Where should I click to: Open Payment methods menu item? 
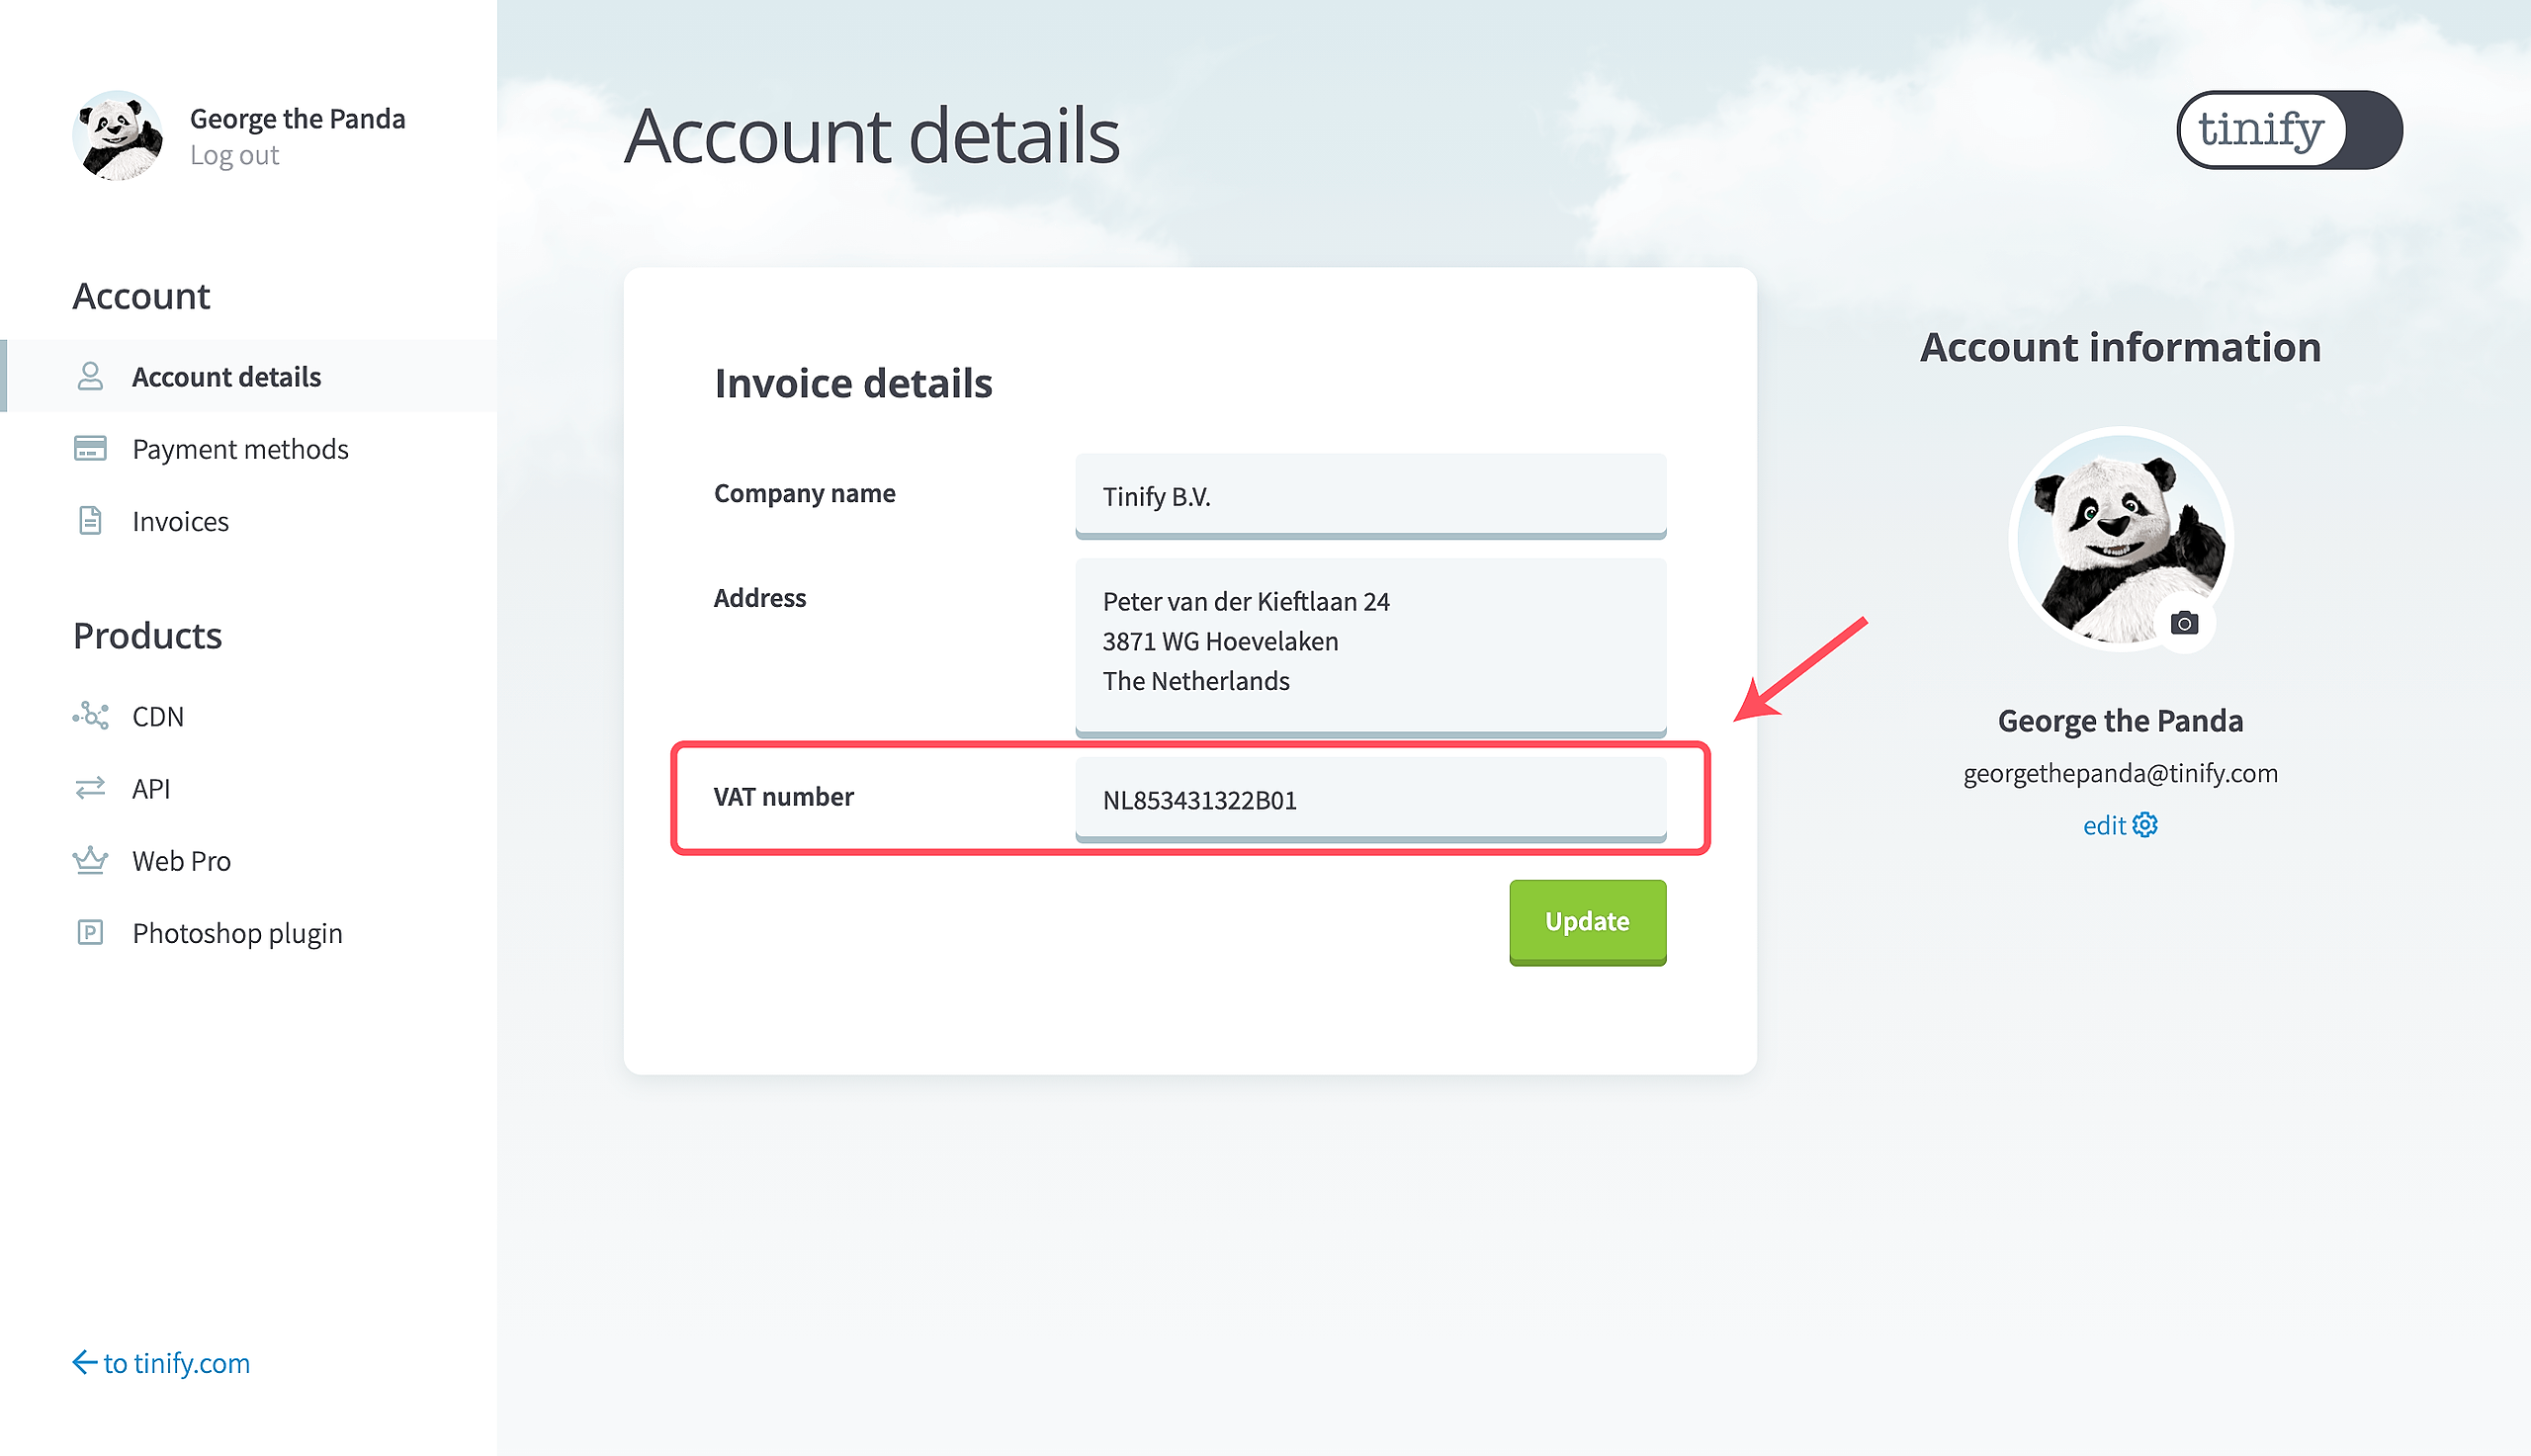click(240, 449)
